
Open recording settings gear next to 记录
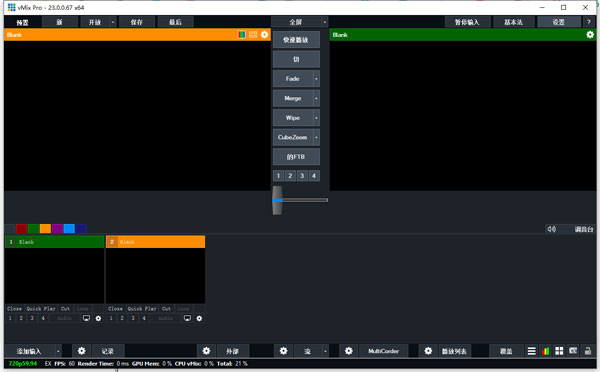point(82,351)
